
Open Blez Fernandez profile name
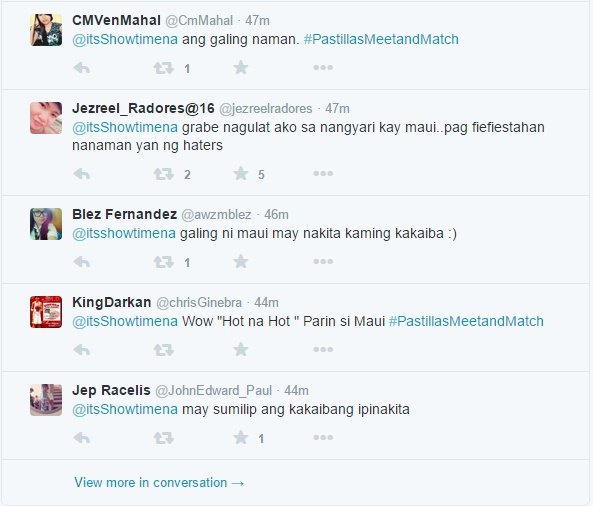[124, 214]
